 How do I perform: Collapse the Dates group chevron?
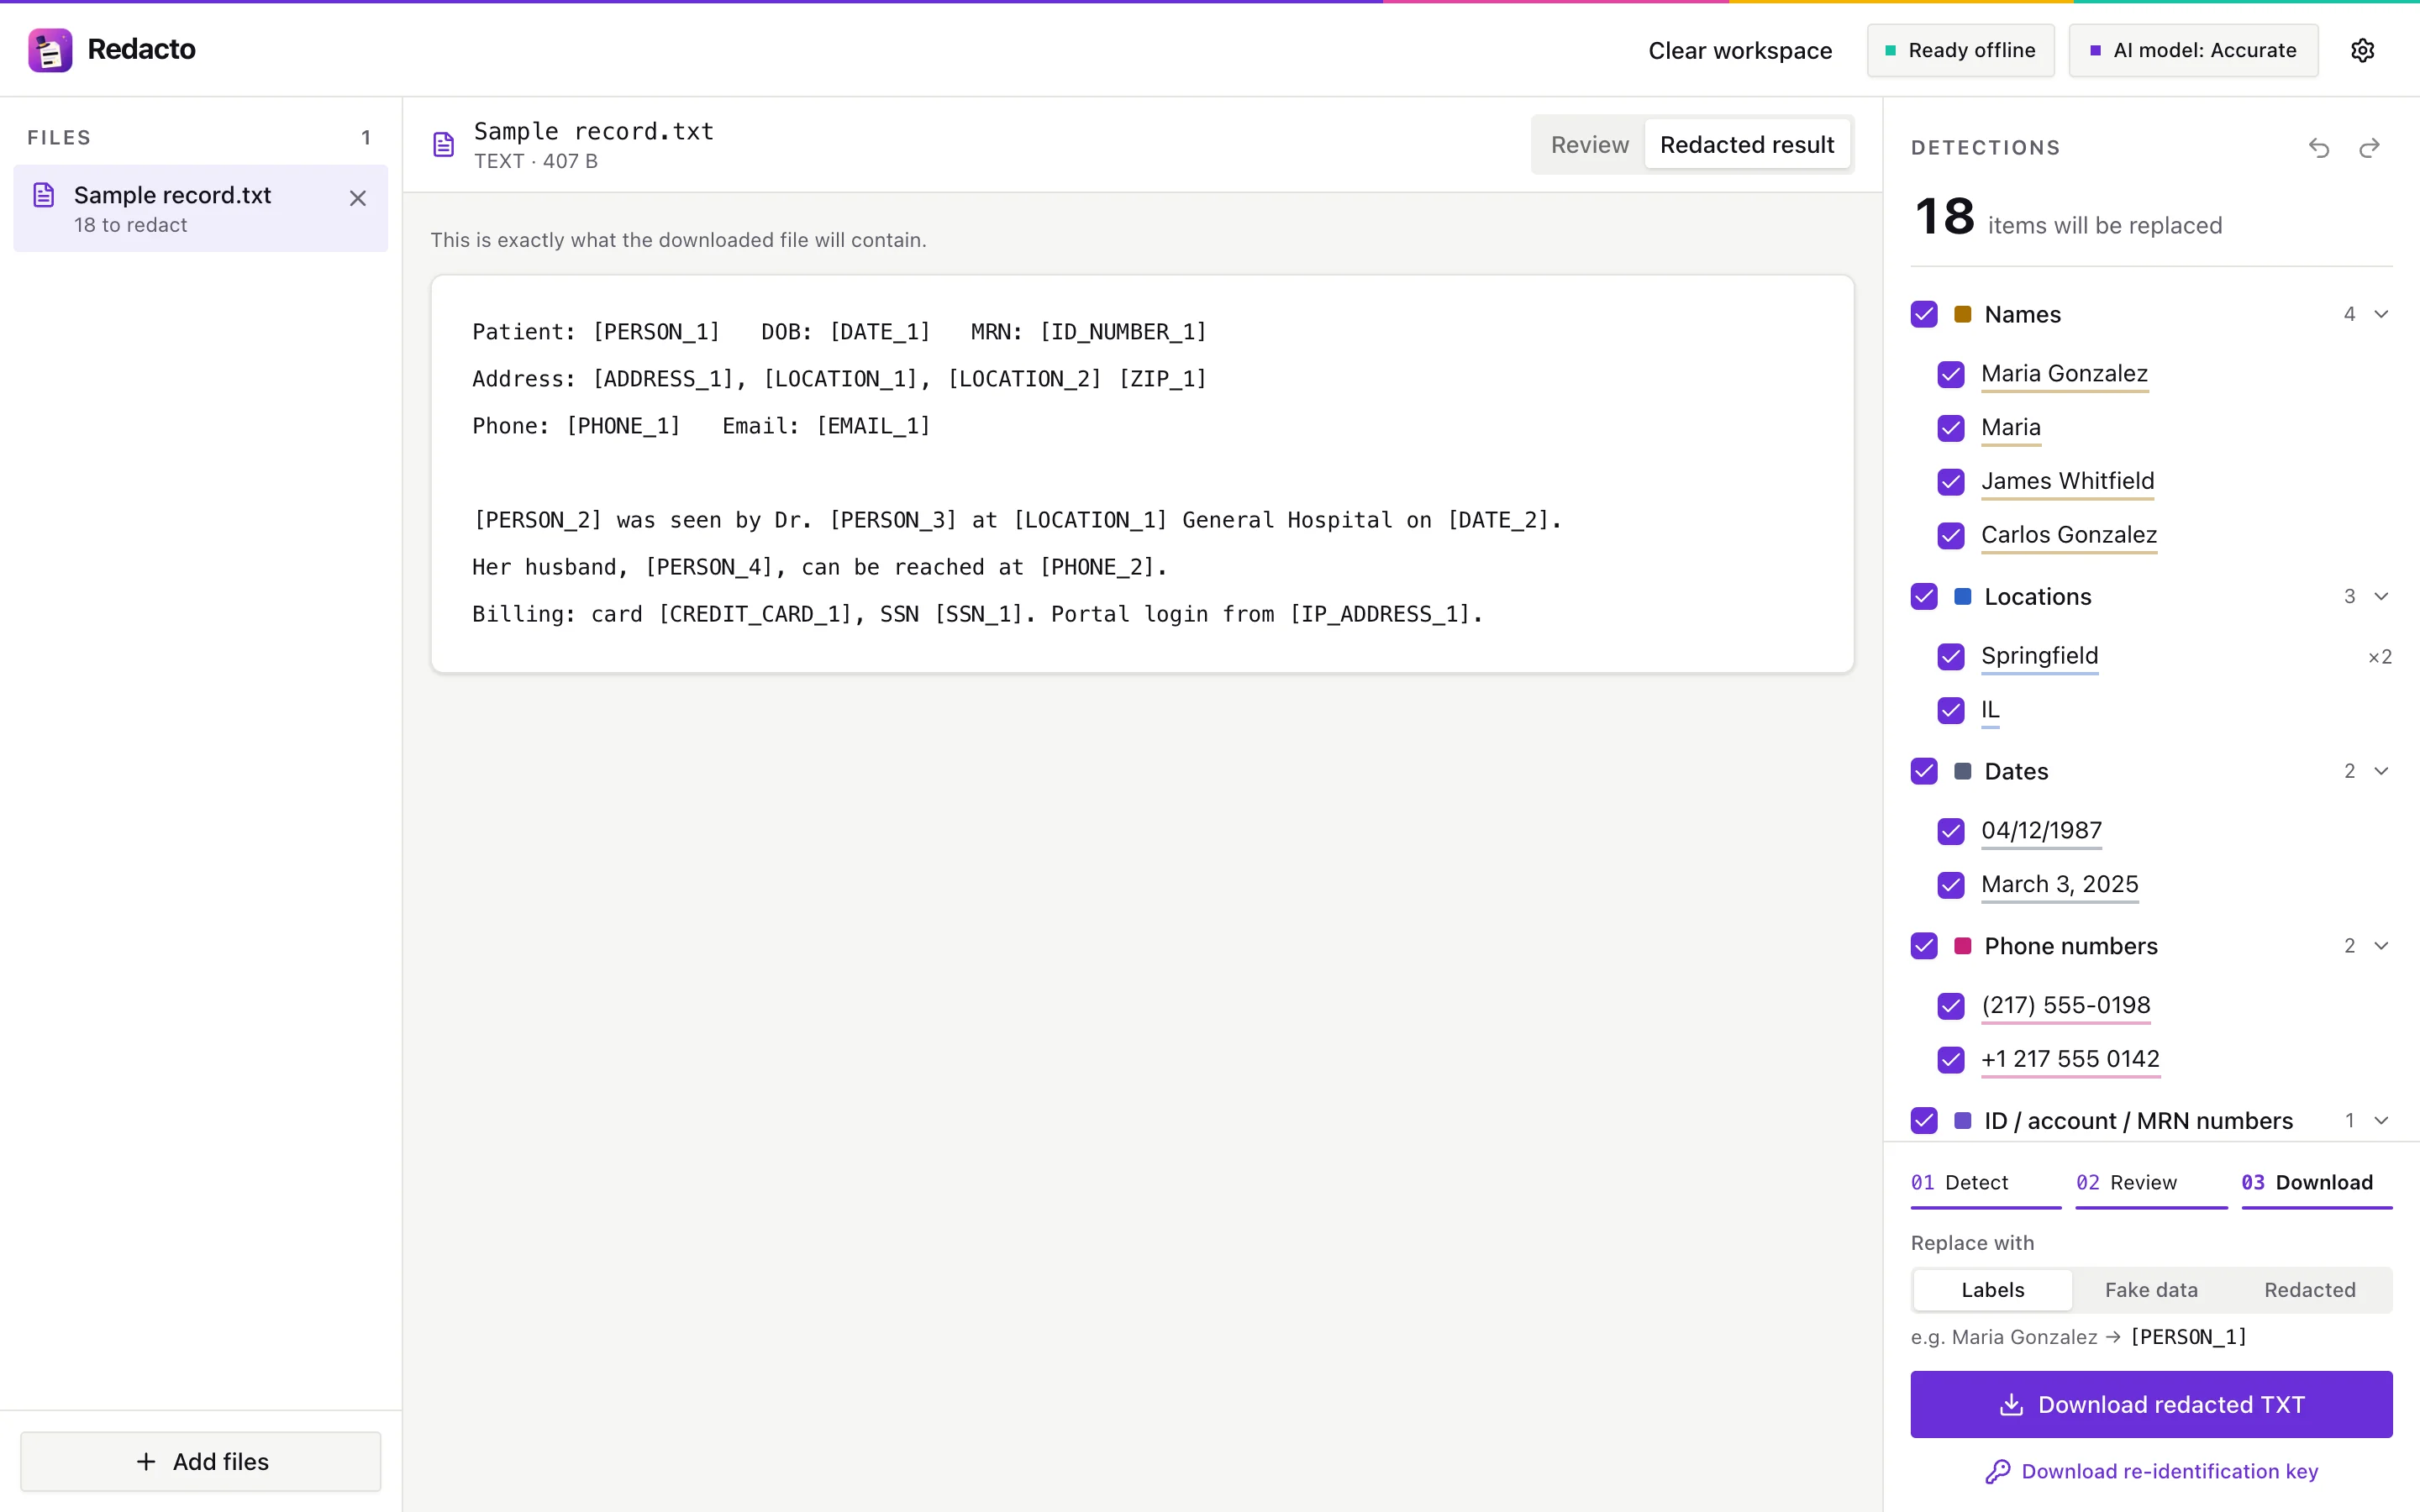coord(2381,771)
